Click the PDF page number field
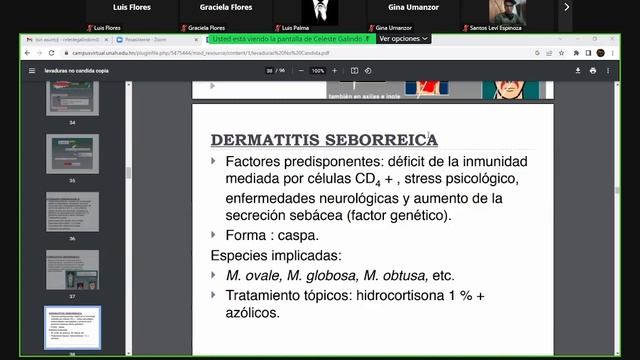Viewport: 640px width, 360px height. [269, 71]
